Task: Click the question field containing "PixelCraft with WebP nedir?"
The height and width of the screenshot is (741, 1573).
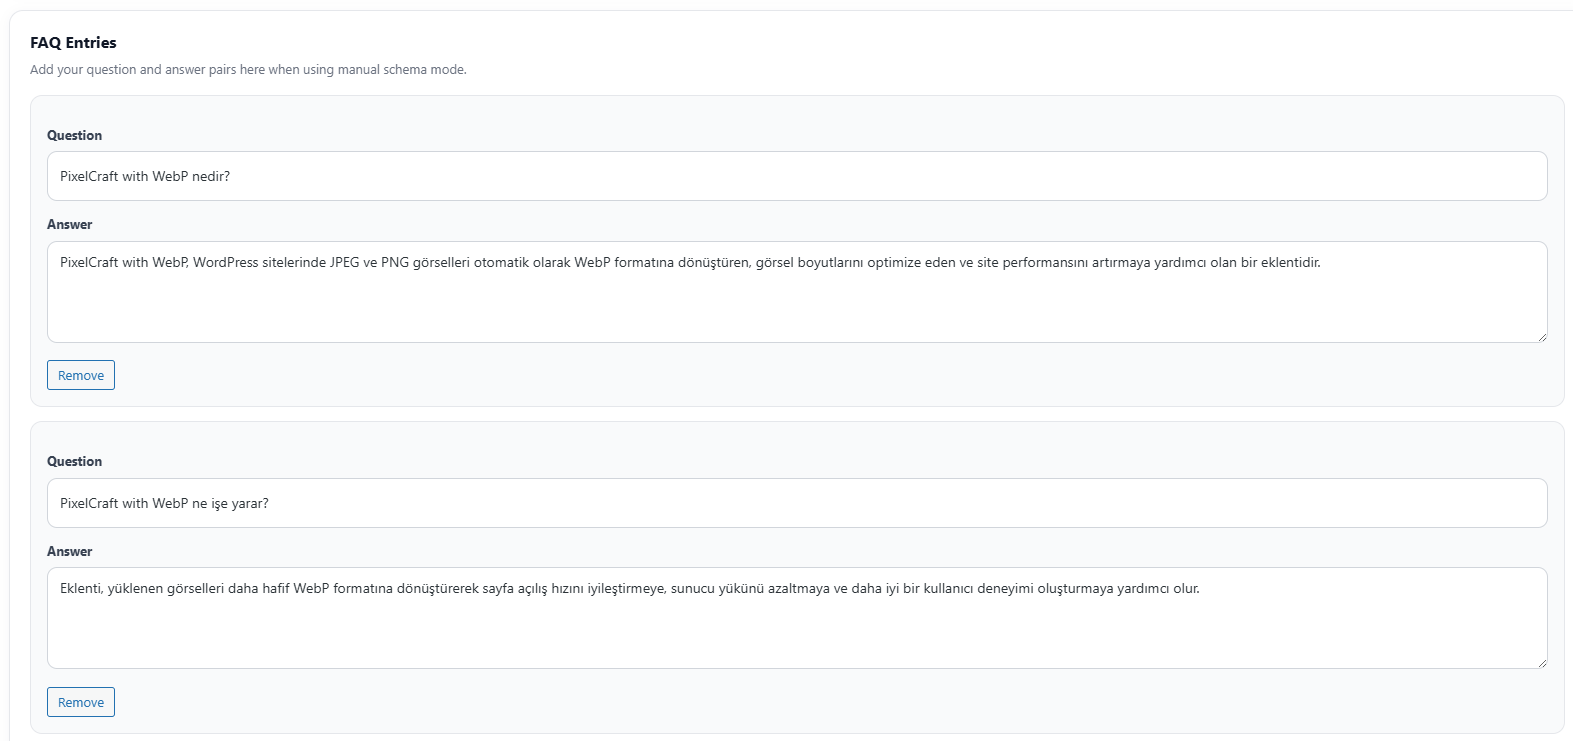Action: coord(797,176)
